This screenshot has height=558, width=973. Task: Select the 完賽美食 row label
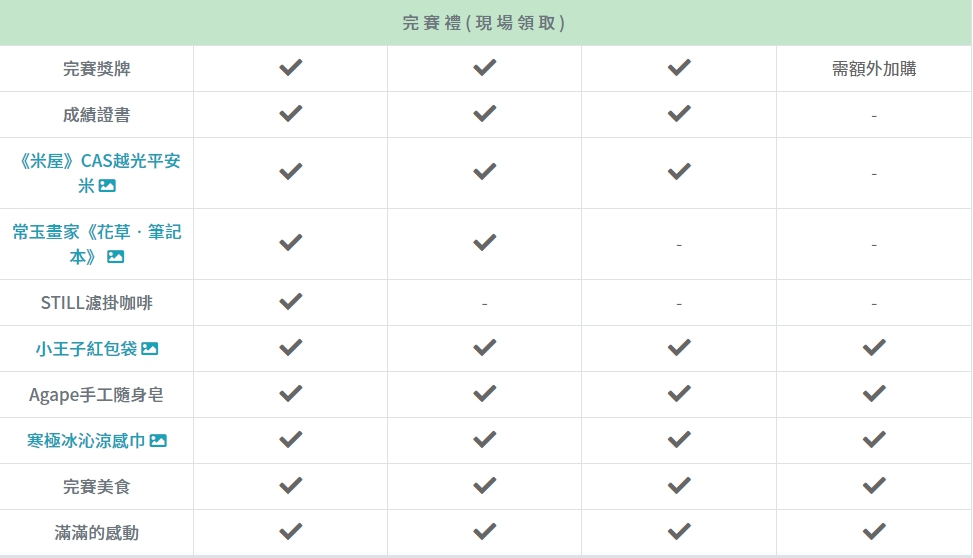point(96,487)
